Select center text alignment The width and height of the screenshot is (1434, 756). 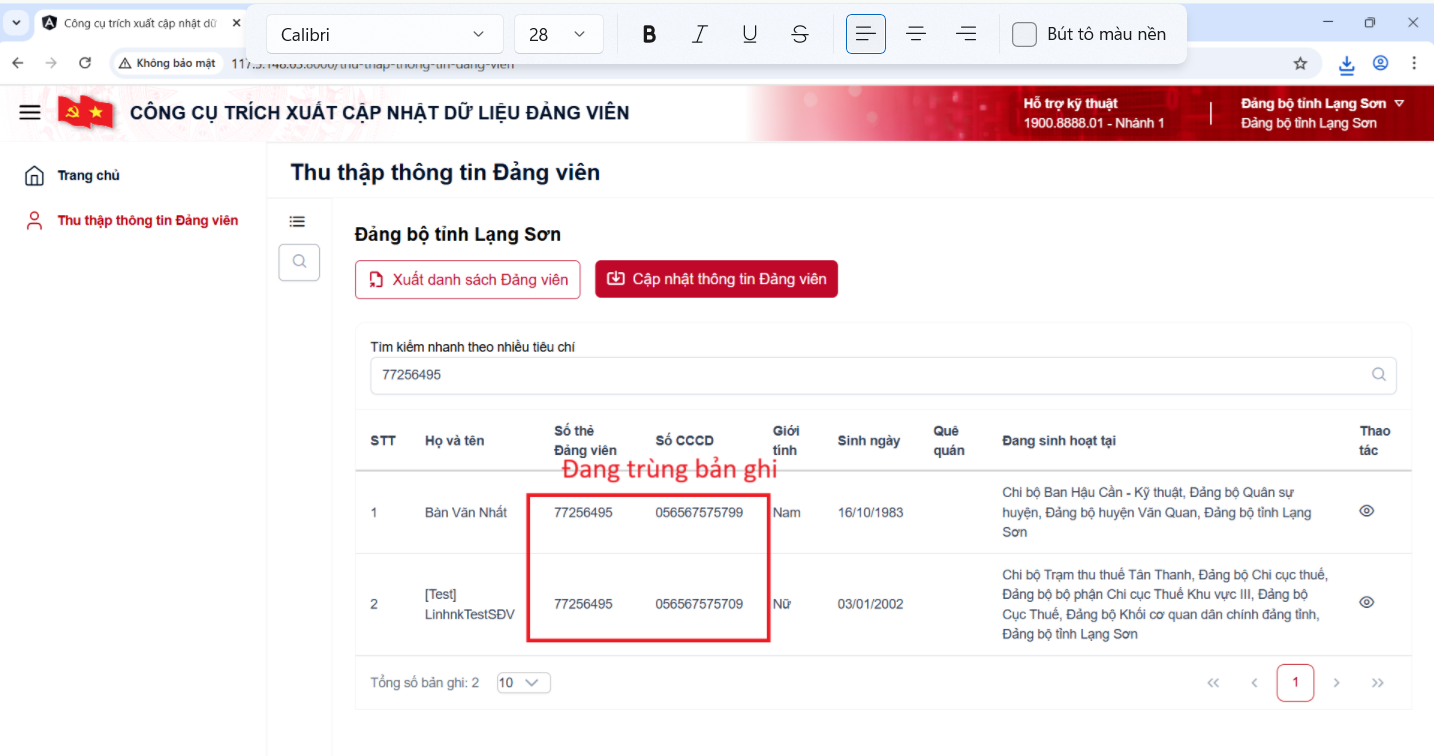pos(915,33)
